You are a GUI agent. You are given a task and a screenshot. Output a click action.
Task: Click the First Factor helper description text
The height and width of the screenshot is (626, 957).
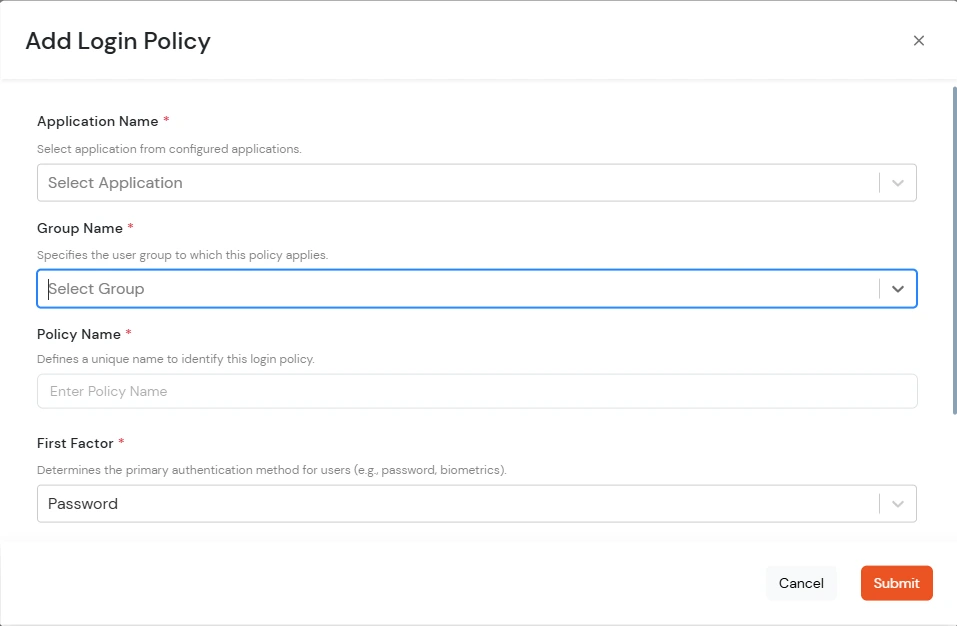coord(271,470)
